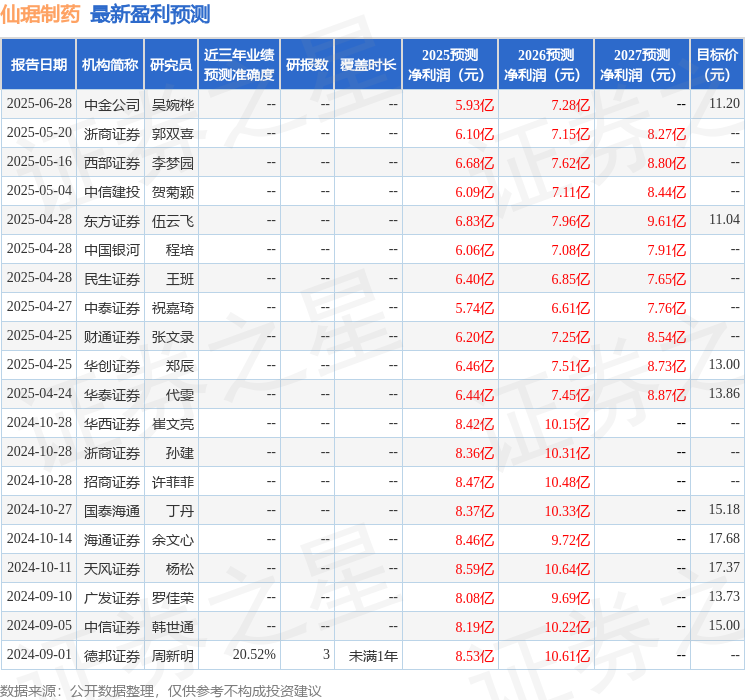This screenshot has height=700, width=745.
Task: Select analyst 李梦园
Action: (x=172, y=163)
